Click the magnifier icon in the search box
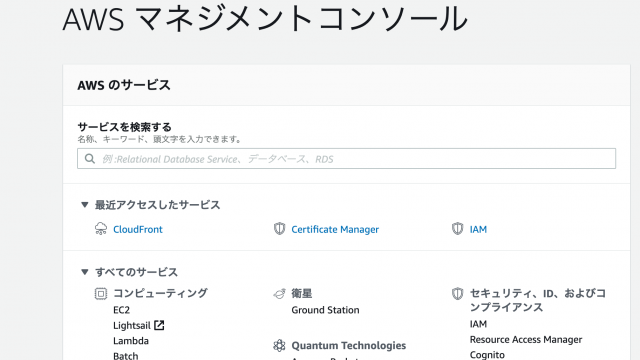The image size is (640, 360). 90,158
